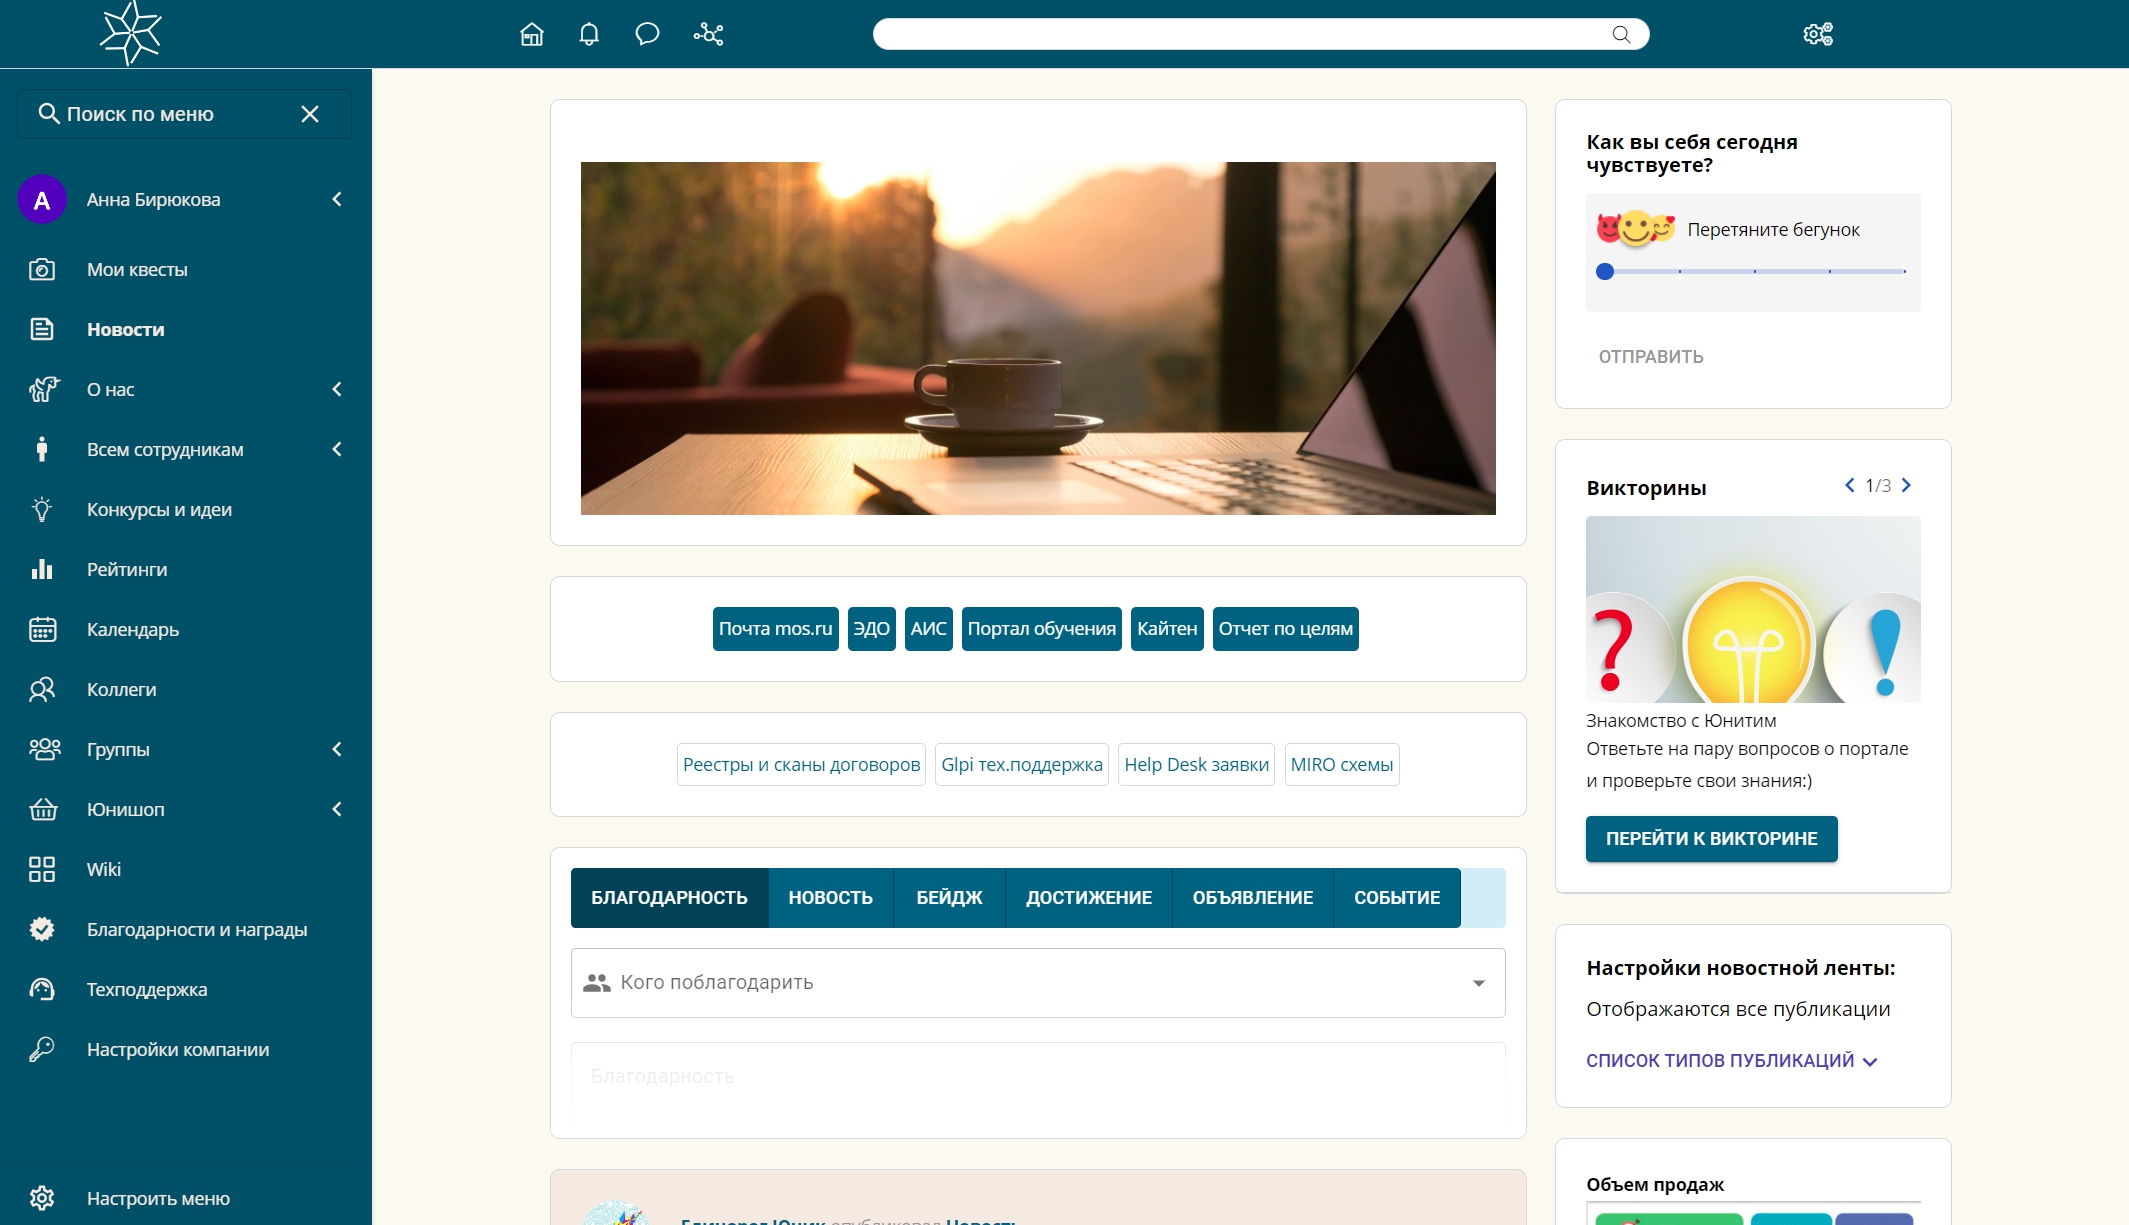
Task: Navigate to next викторина using arrow
Action: (1908, 485)
